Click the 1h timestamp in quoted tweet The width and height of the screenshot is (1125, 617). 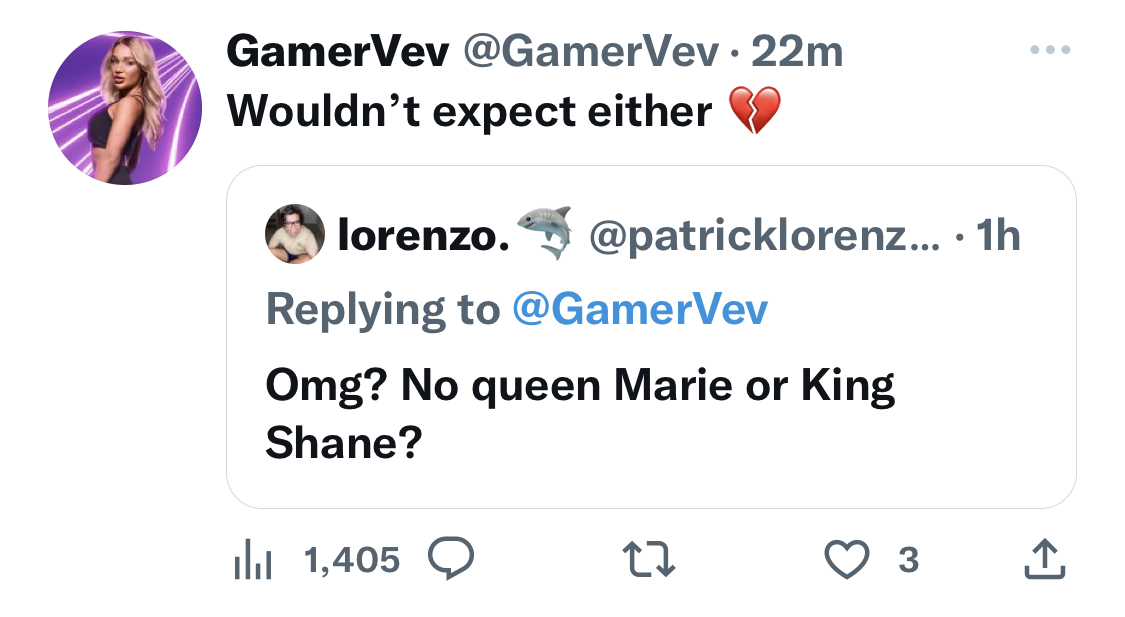click(998, 235)
